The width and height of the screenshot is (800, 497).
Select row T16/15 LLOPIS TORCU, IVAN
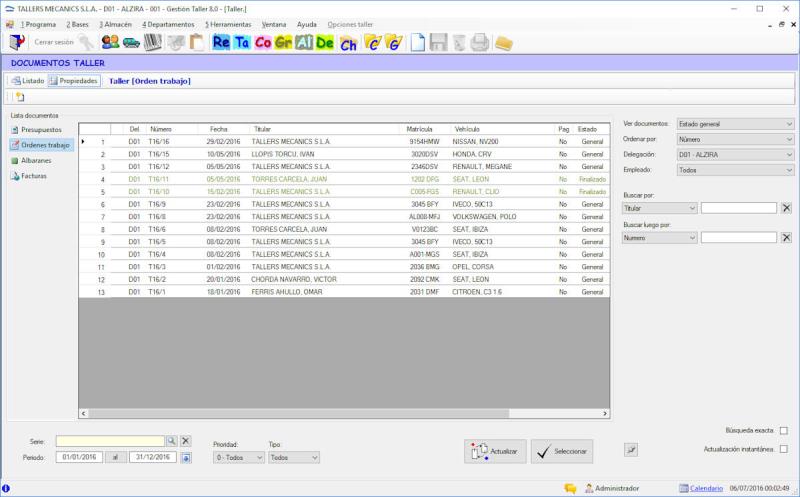[x=344, y=154]
